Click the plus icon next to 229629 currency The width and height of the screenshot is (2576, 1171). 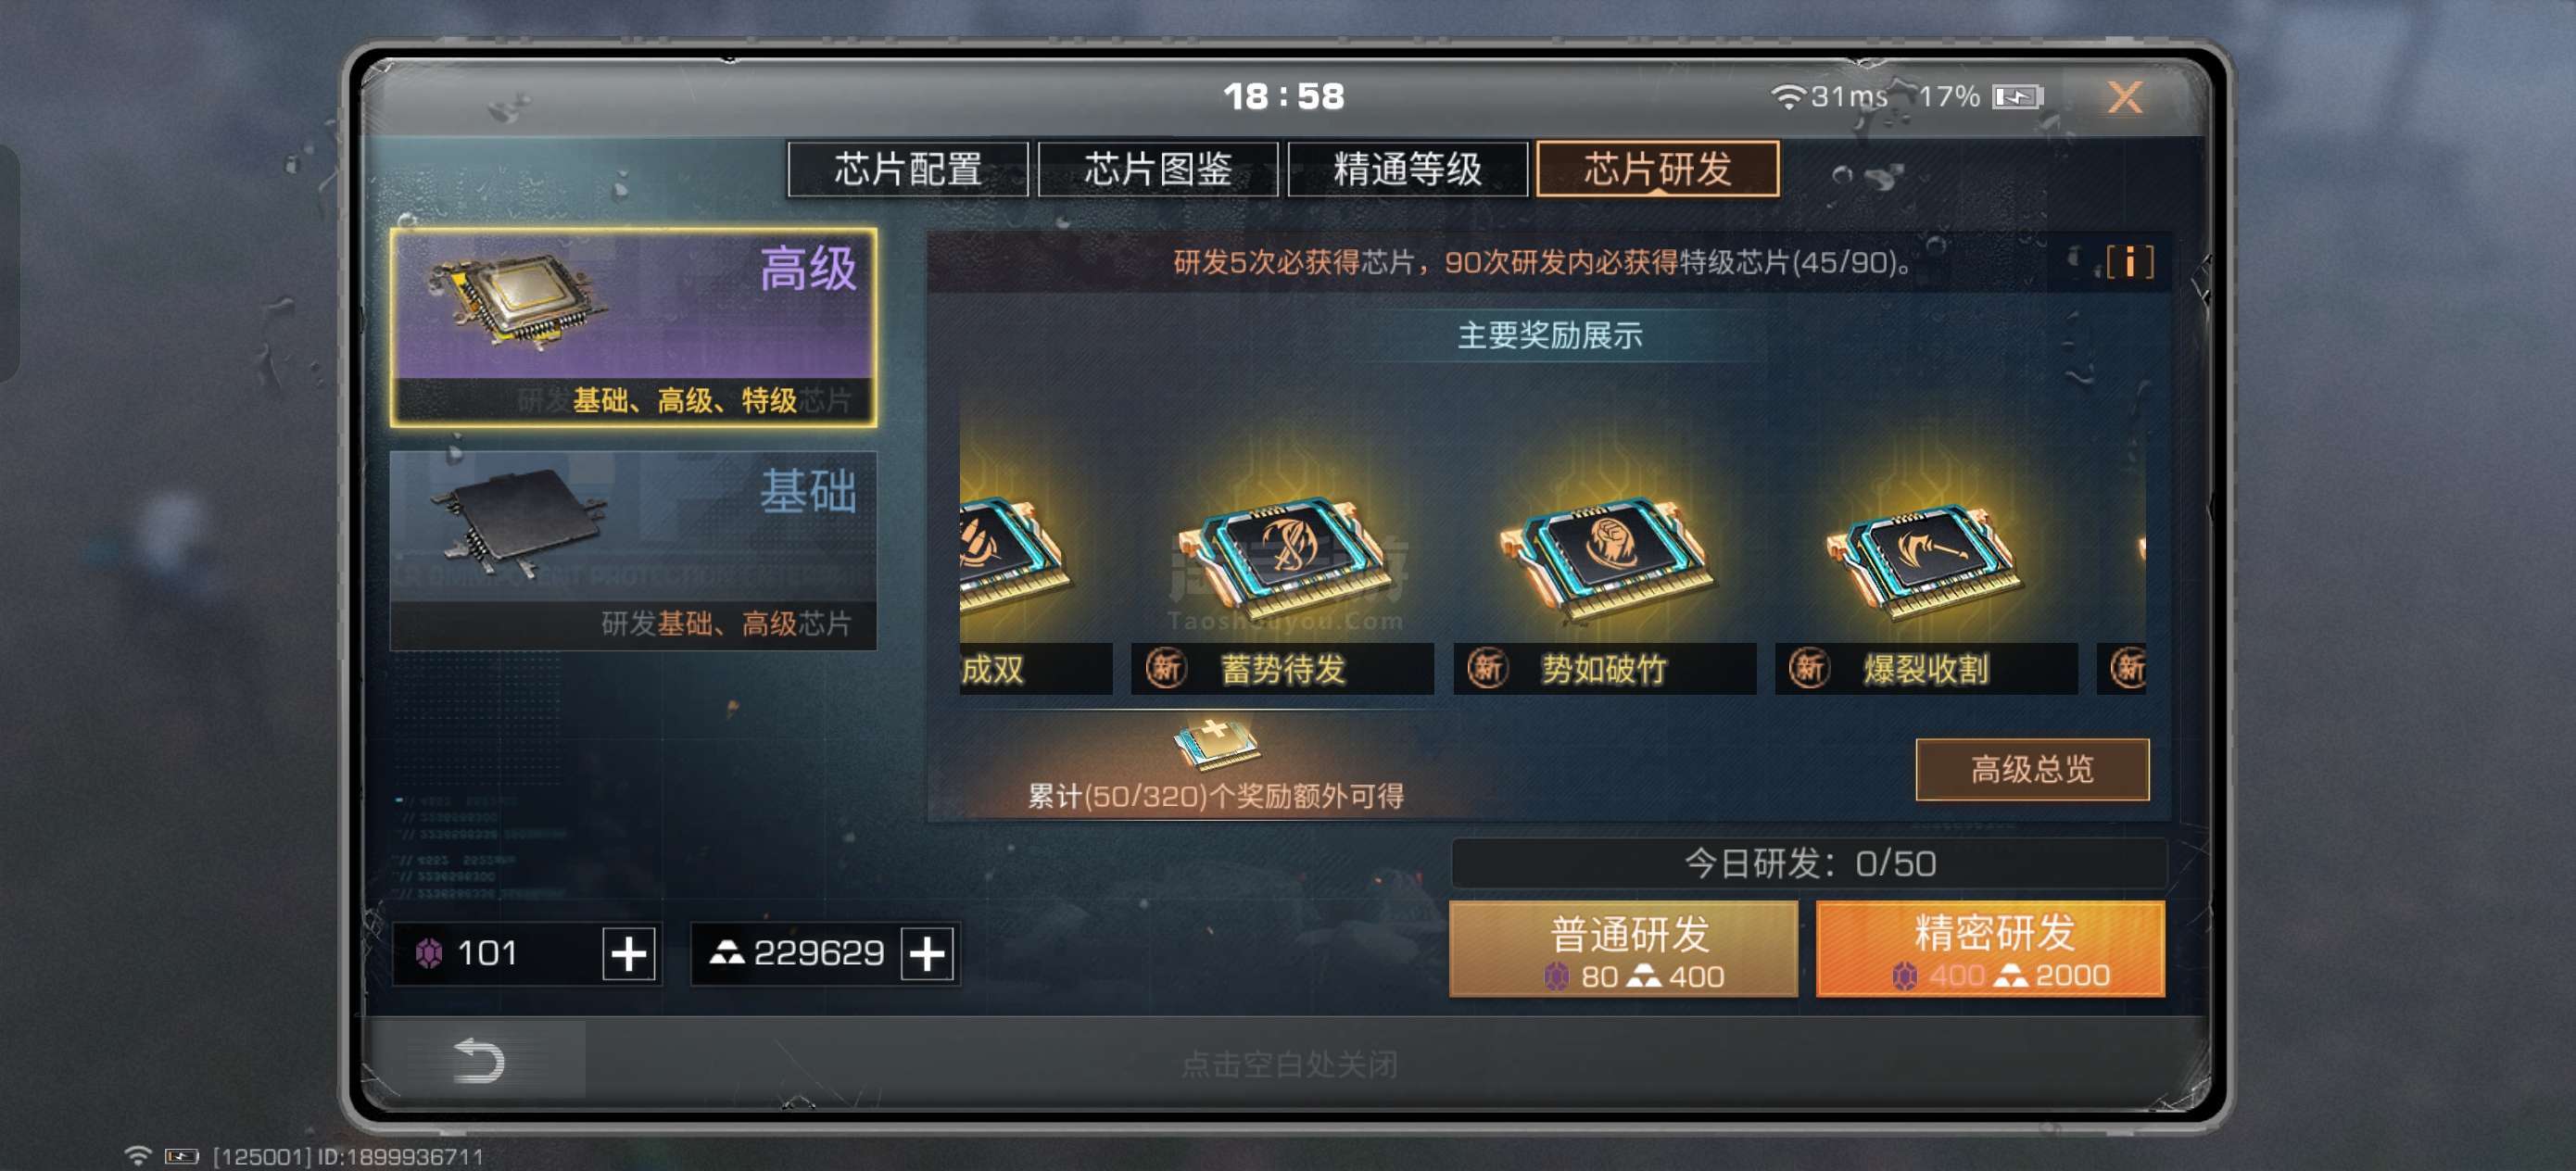point(927,954)
